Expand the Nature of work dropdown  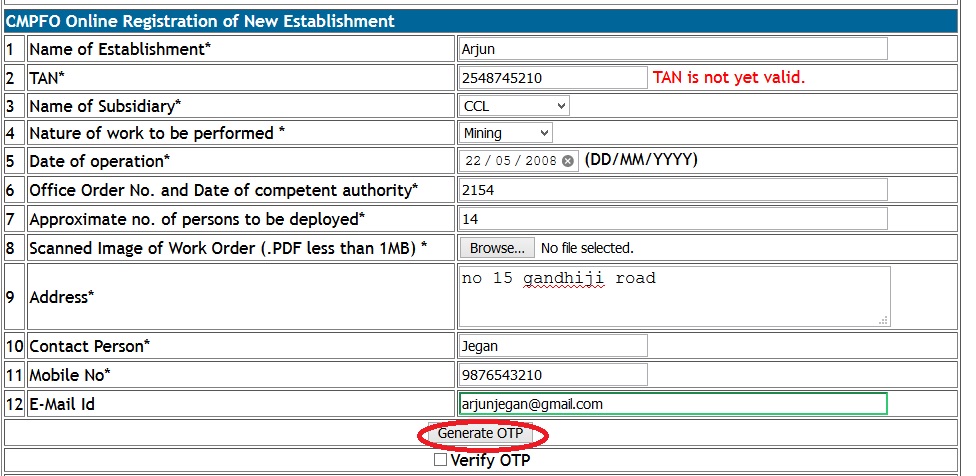(x=505, y=133)
